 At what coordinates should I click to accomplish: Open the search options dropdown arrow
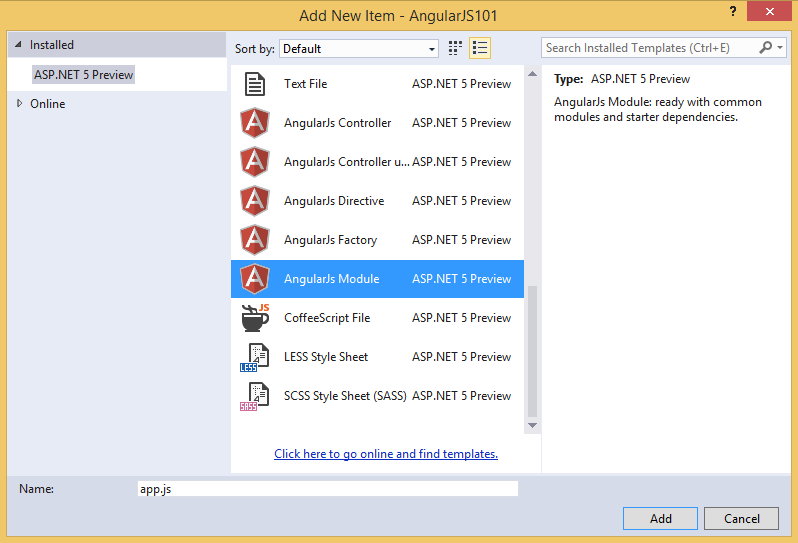click(x=780, y=48)
